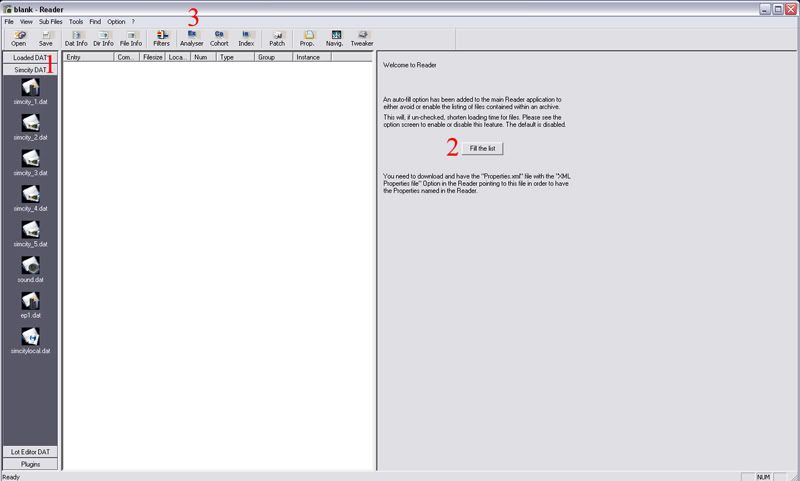
Task: Click the Navig. toolbar icon
Action: pyautogui.click(x=335, y=38)
